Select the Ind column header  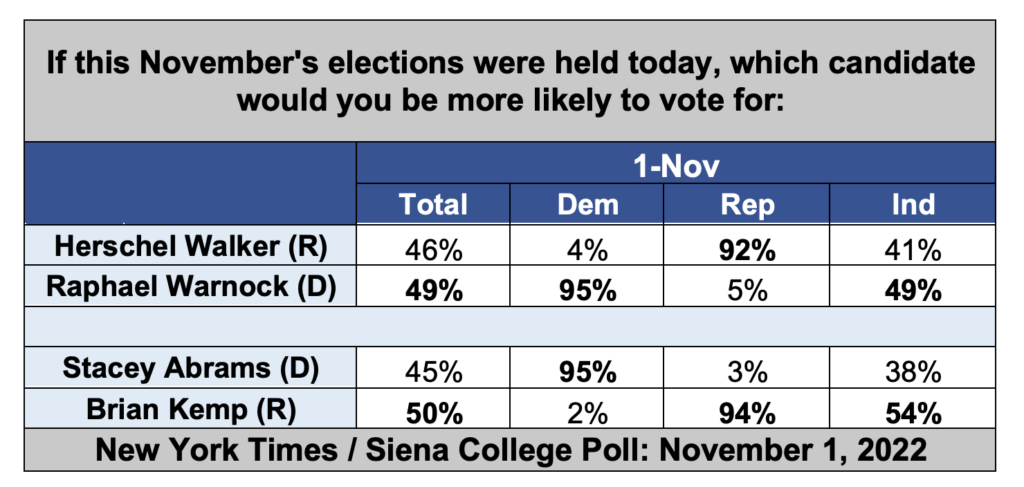(912, 204)
